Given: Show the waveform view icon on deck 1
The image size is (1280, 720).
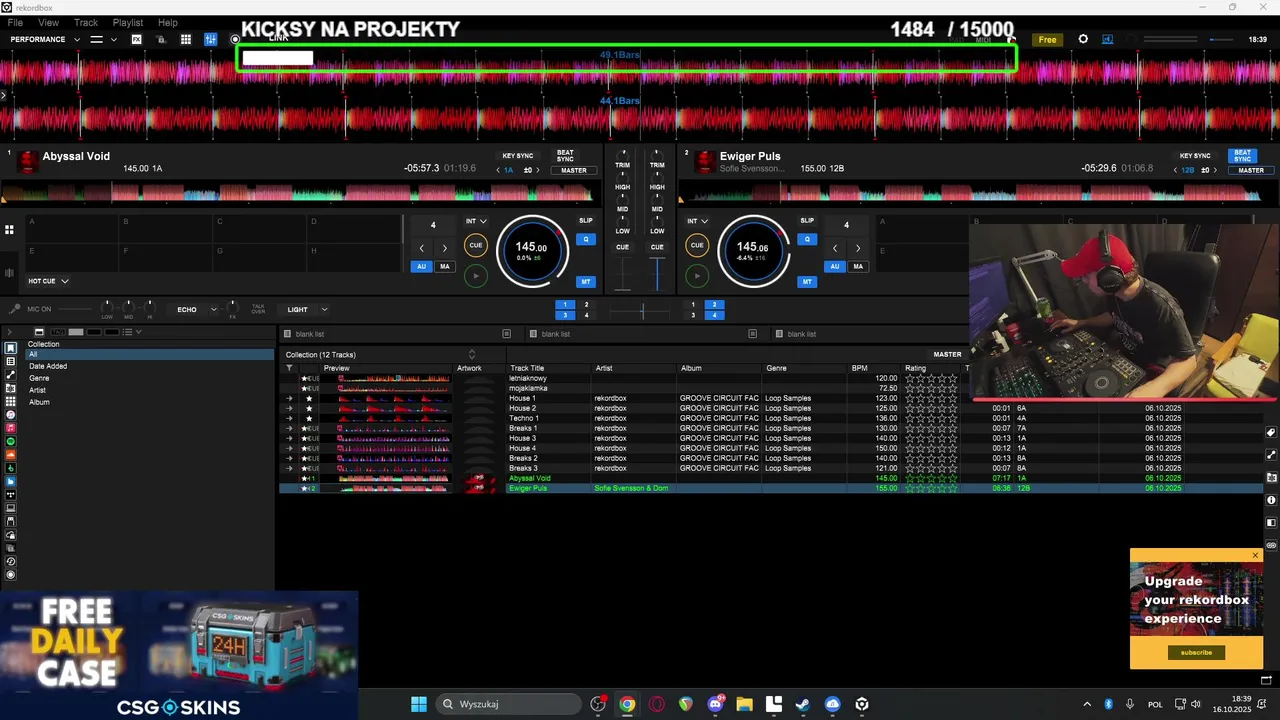Looking at the screenshot, I should click(9, 273).
